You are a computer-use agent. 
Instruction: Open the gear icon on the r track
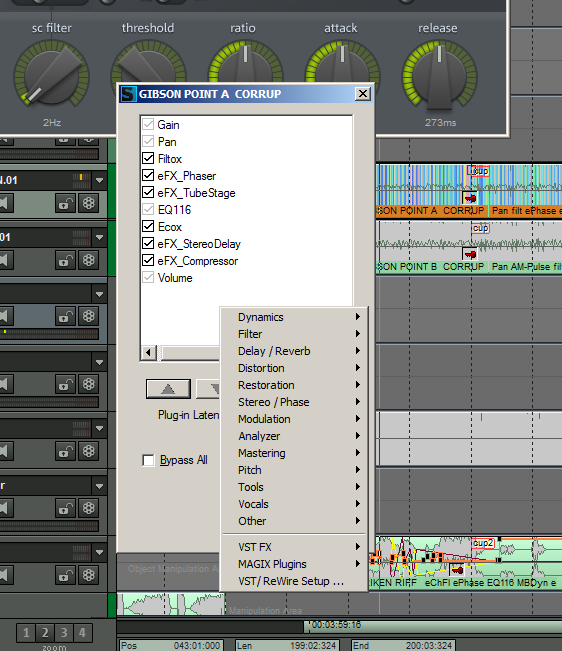[x=88, y=508]
